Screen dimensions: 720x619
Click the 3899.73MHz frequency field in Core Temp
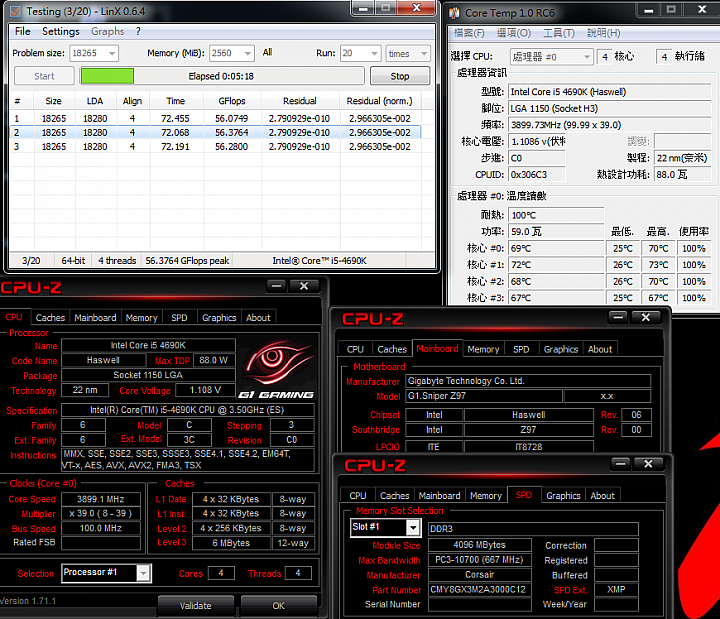610,125
